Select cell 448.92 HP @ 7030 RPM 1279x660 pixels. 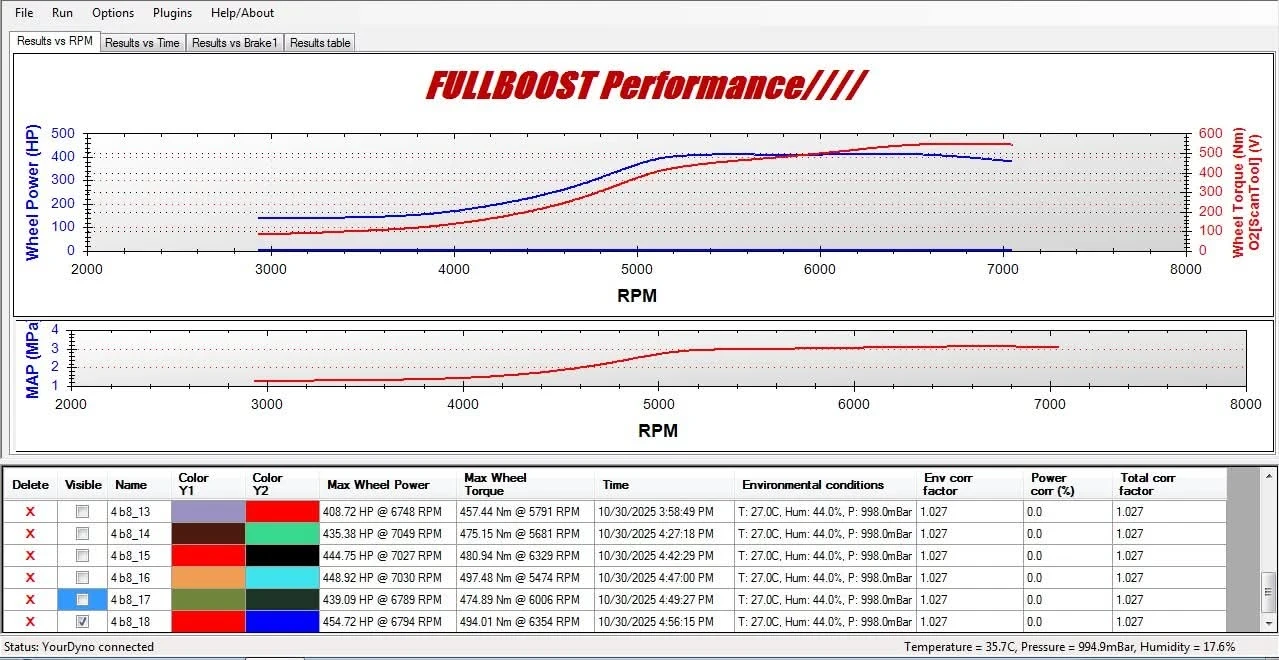click(x=388, y=577)
